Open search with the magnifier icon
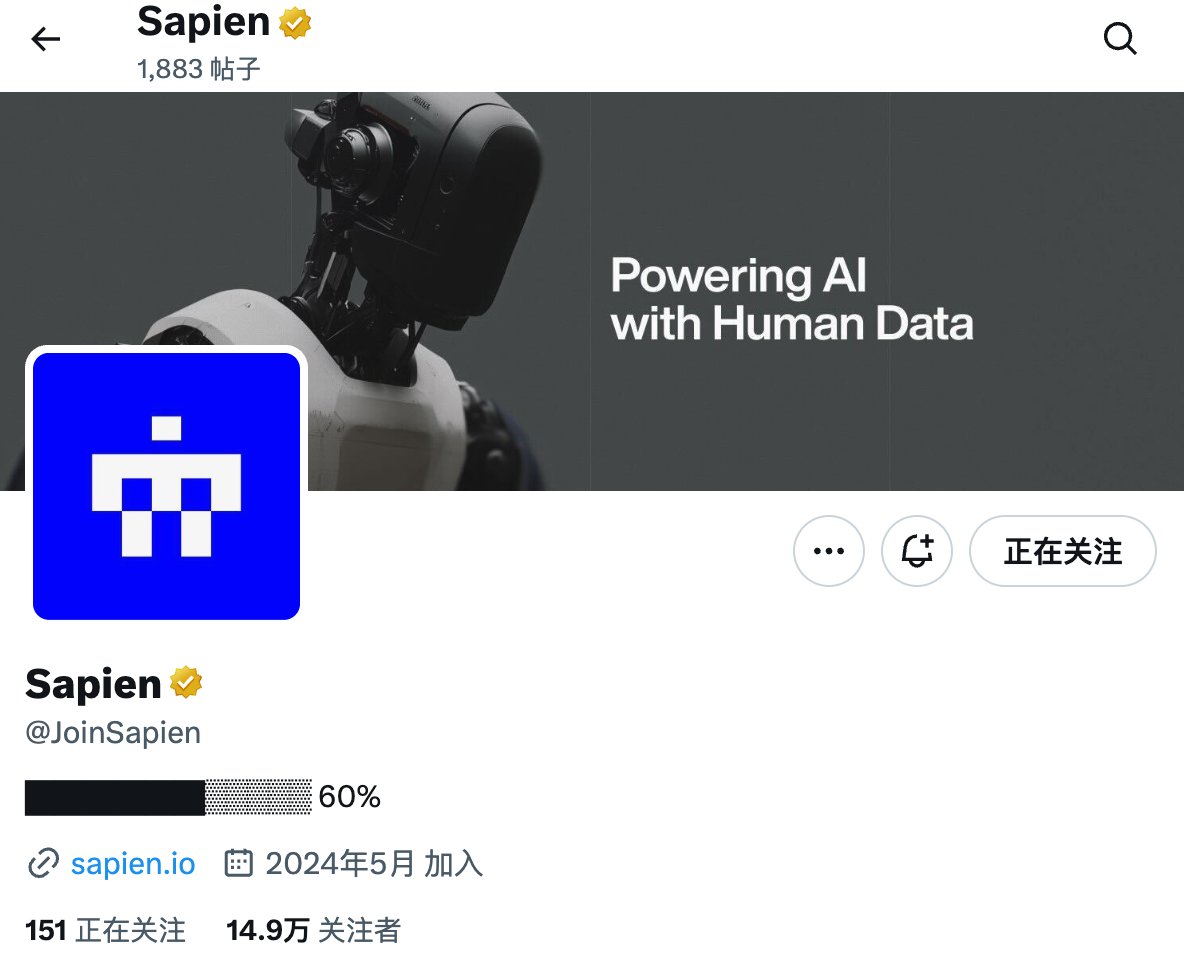 tap(1120, 39)
